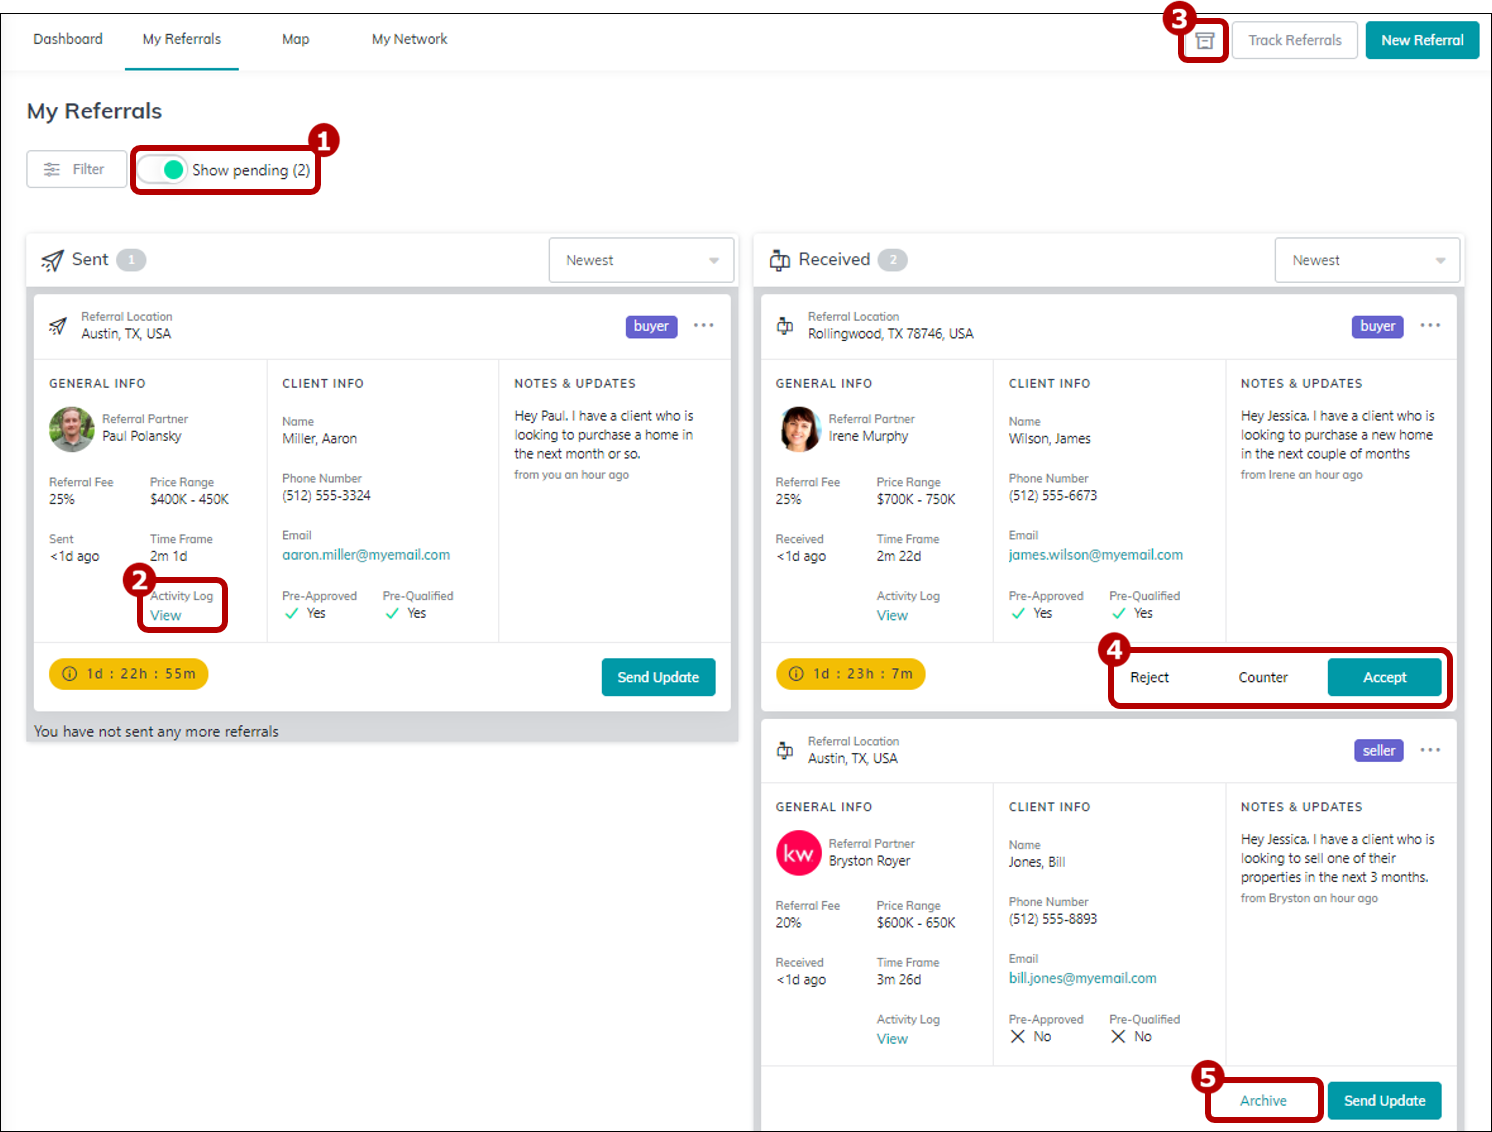
Task: Click the info icon on the received referral countdown timer
Action: (795, 673)
